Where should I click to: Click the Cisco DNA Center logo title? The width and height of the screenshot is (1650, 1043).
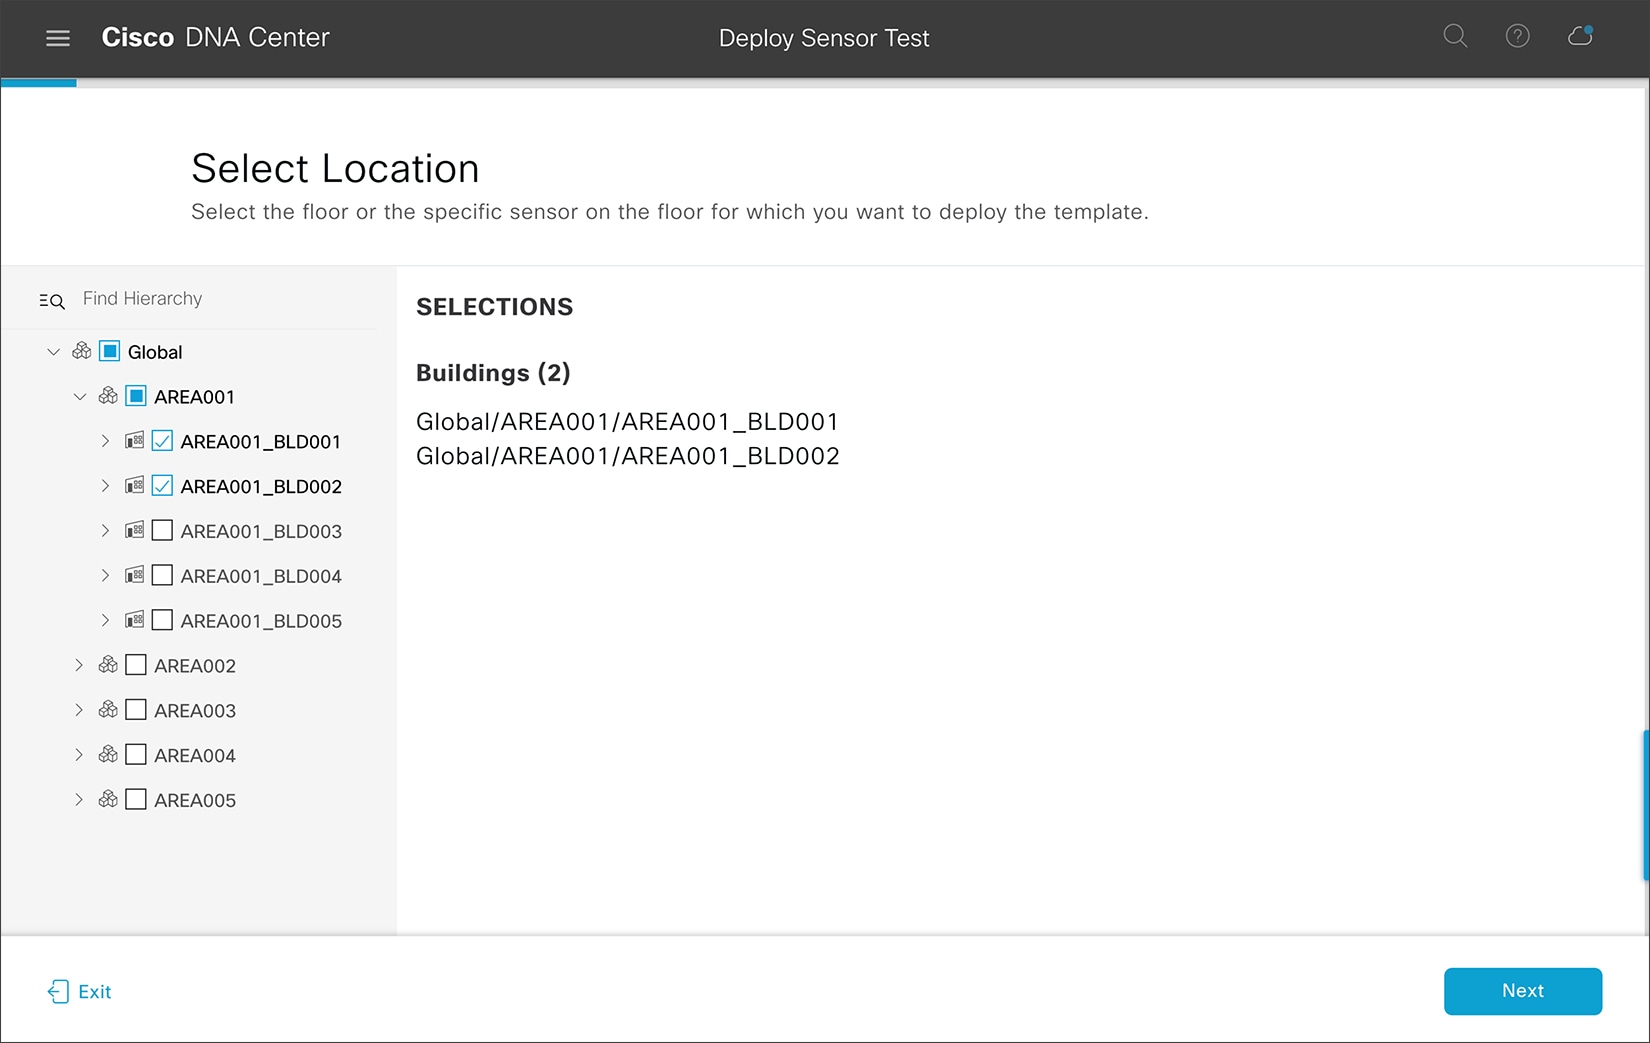[x=215, y=38]
